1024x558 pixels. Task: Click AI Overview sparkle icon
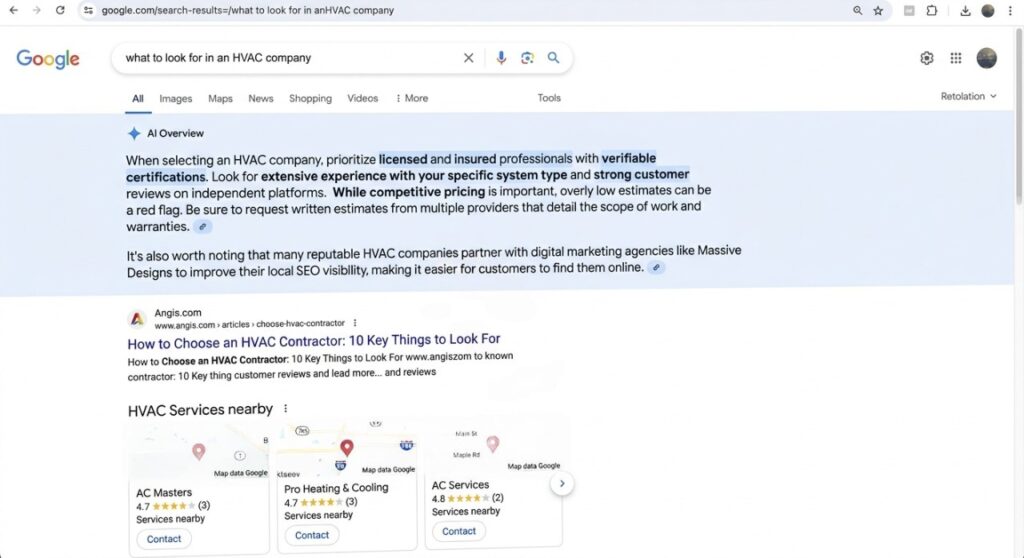(134, 133)
